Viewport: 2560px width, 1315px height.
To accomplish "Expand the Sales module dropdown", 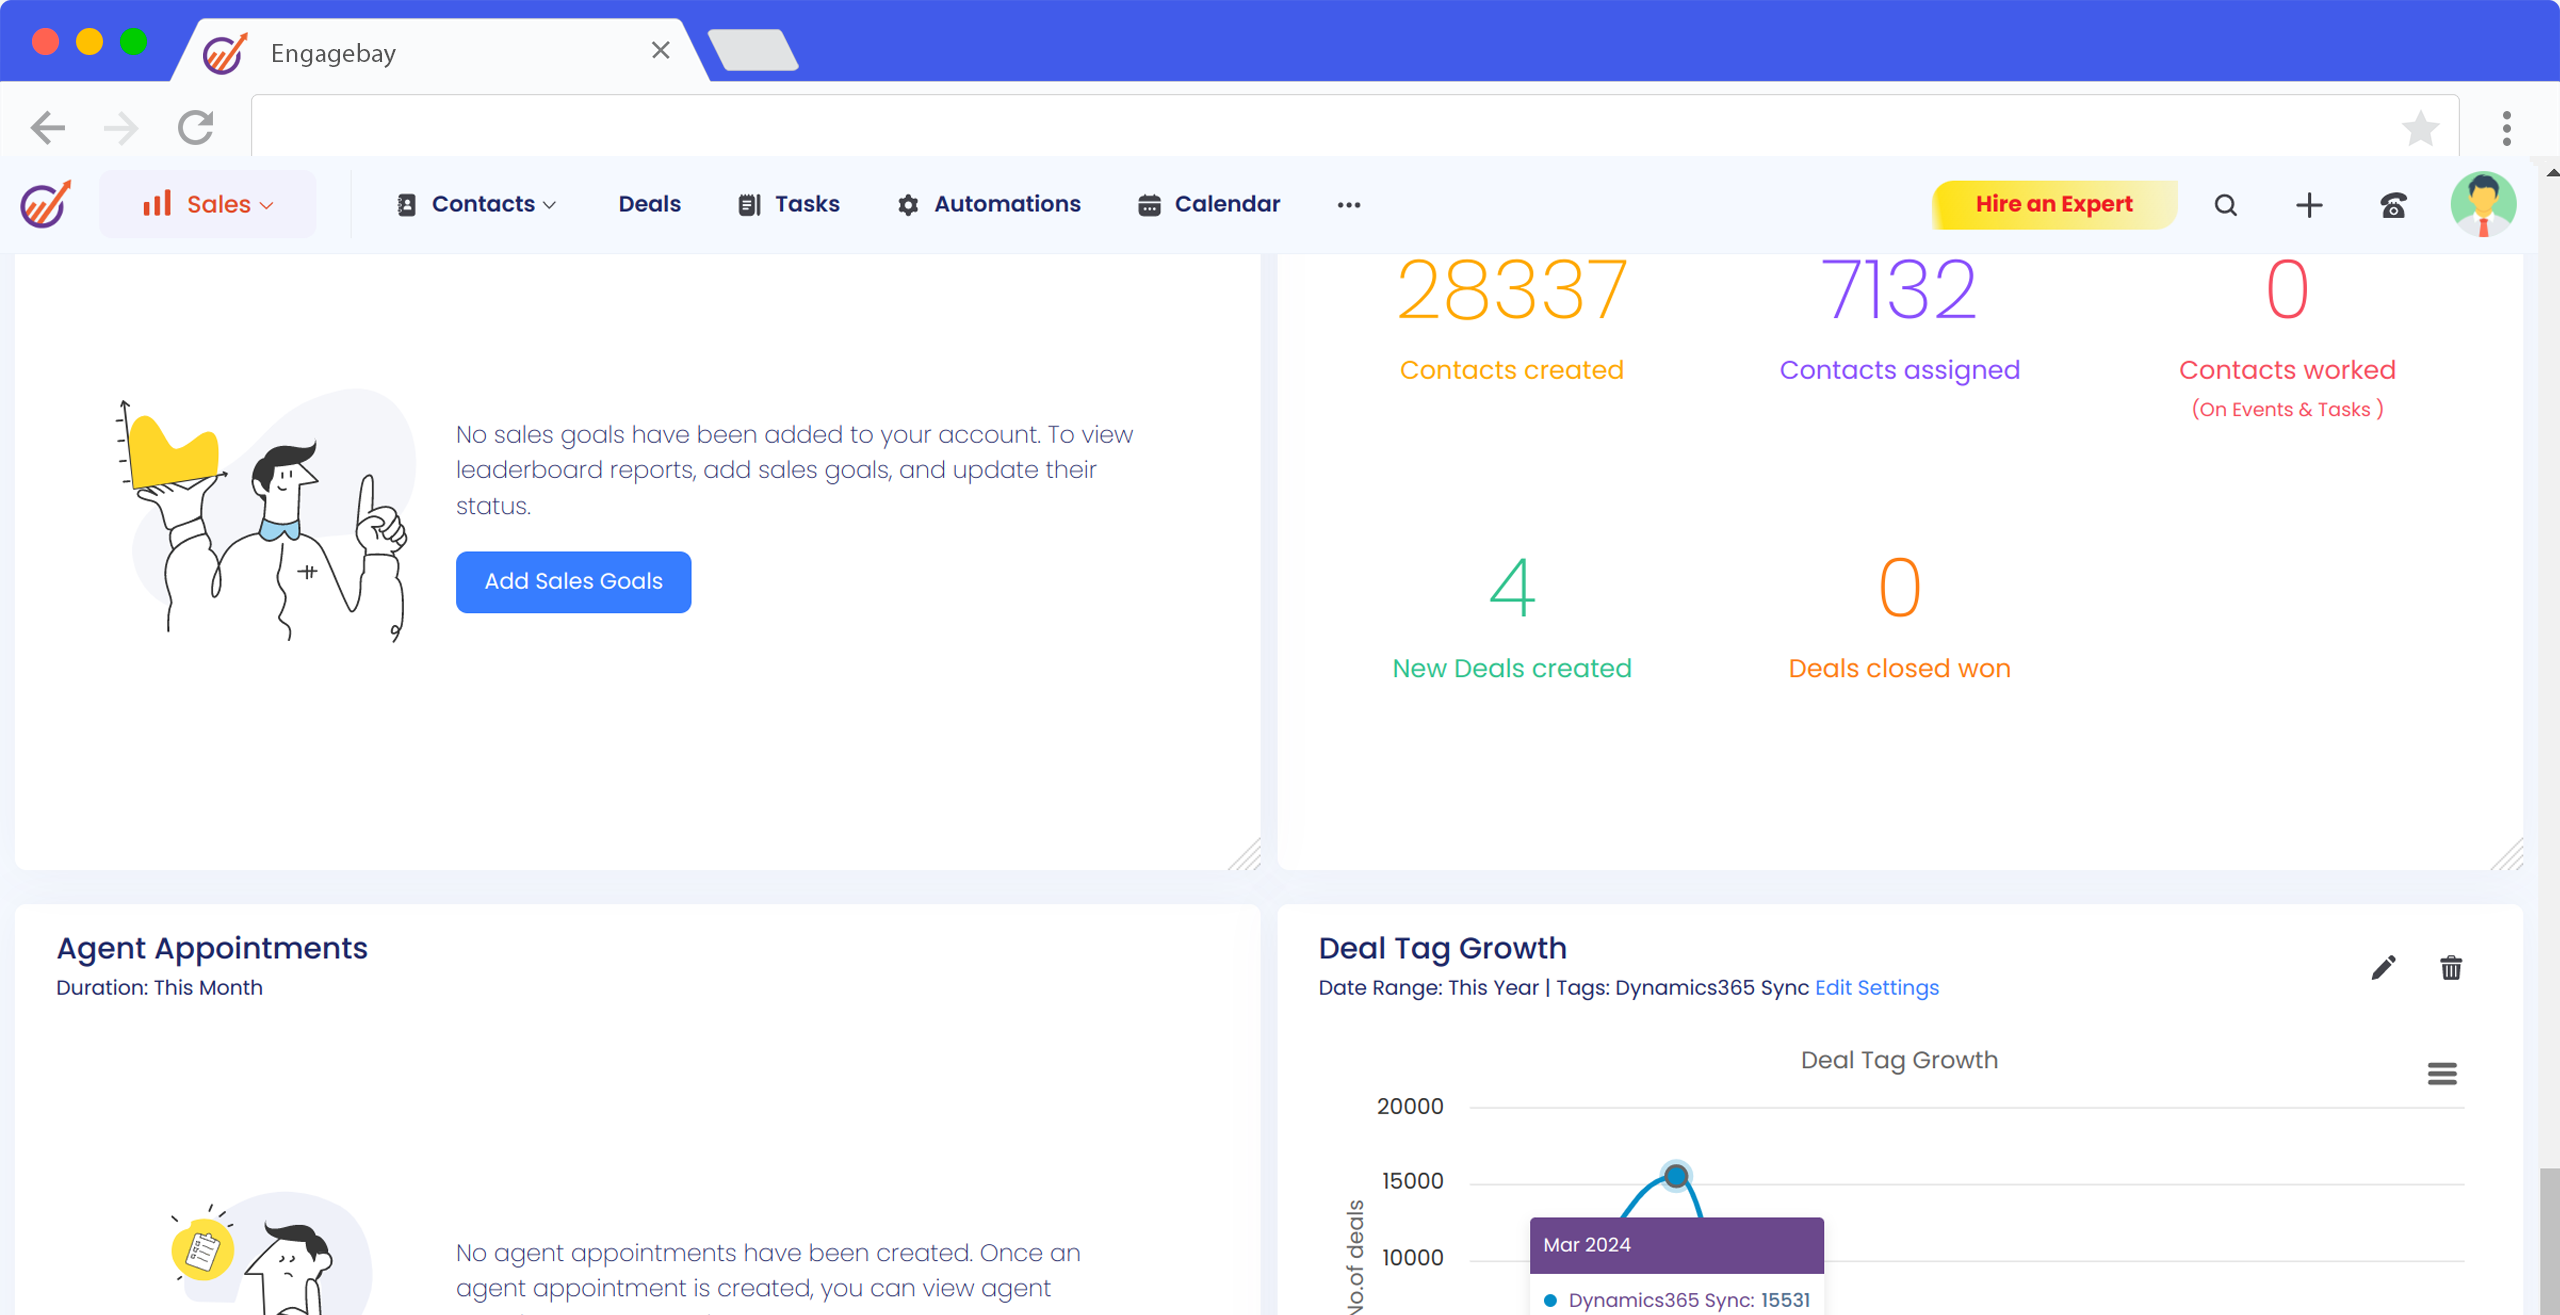I will coord(208,204).
